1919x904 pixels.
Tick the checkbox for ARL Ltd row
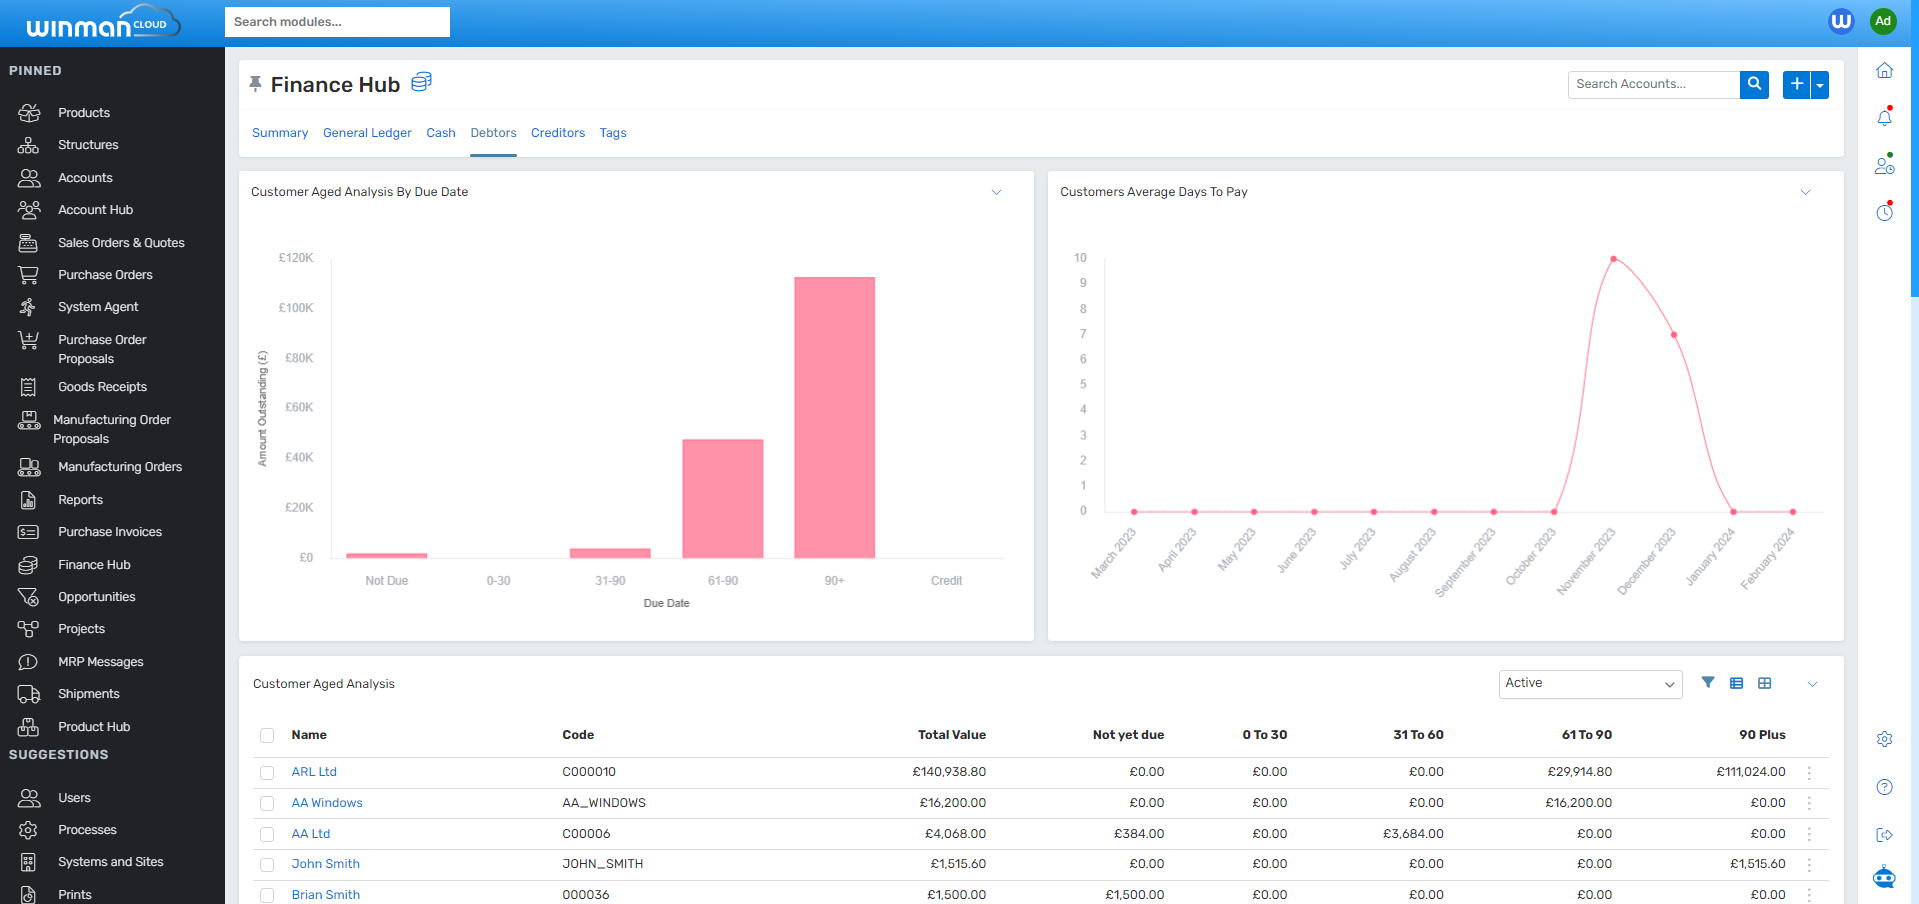pyautogui.click(x=267, y=773)
